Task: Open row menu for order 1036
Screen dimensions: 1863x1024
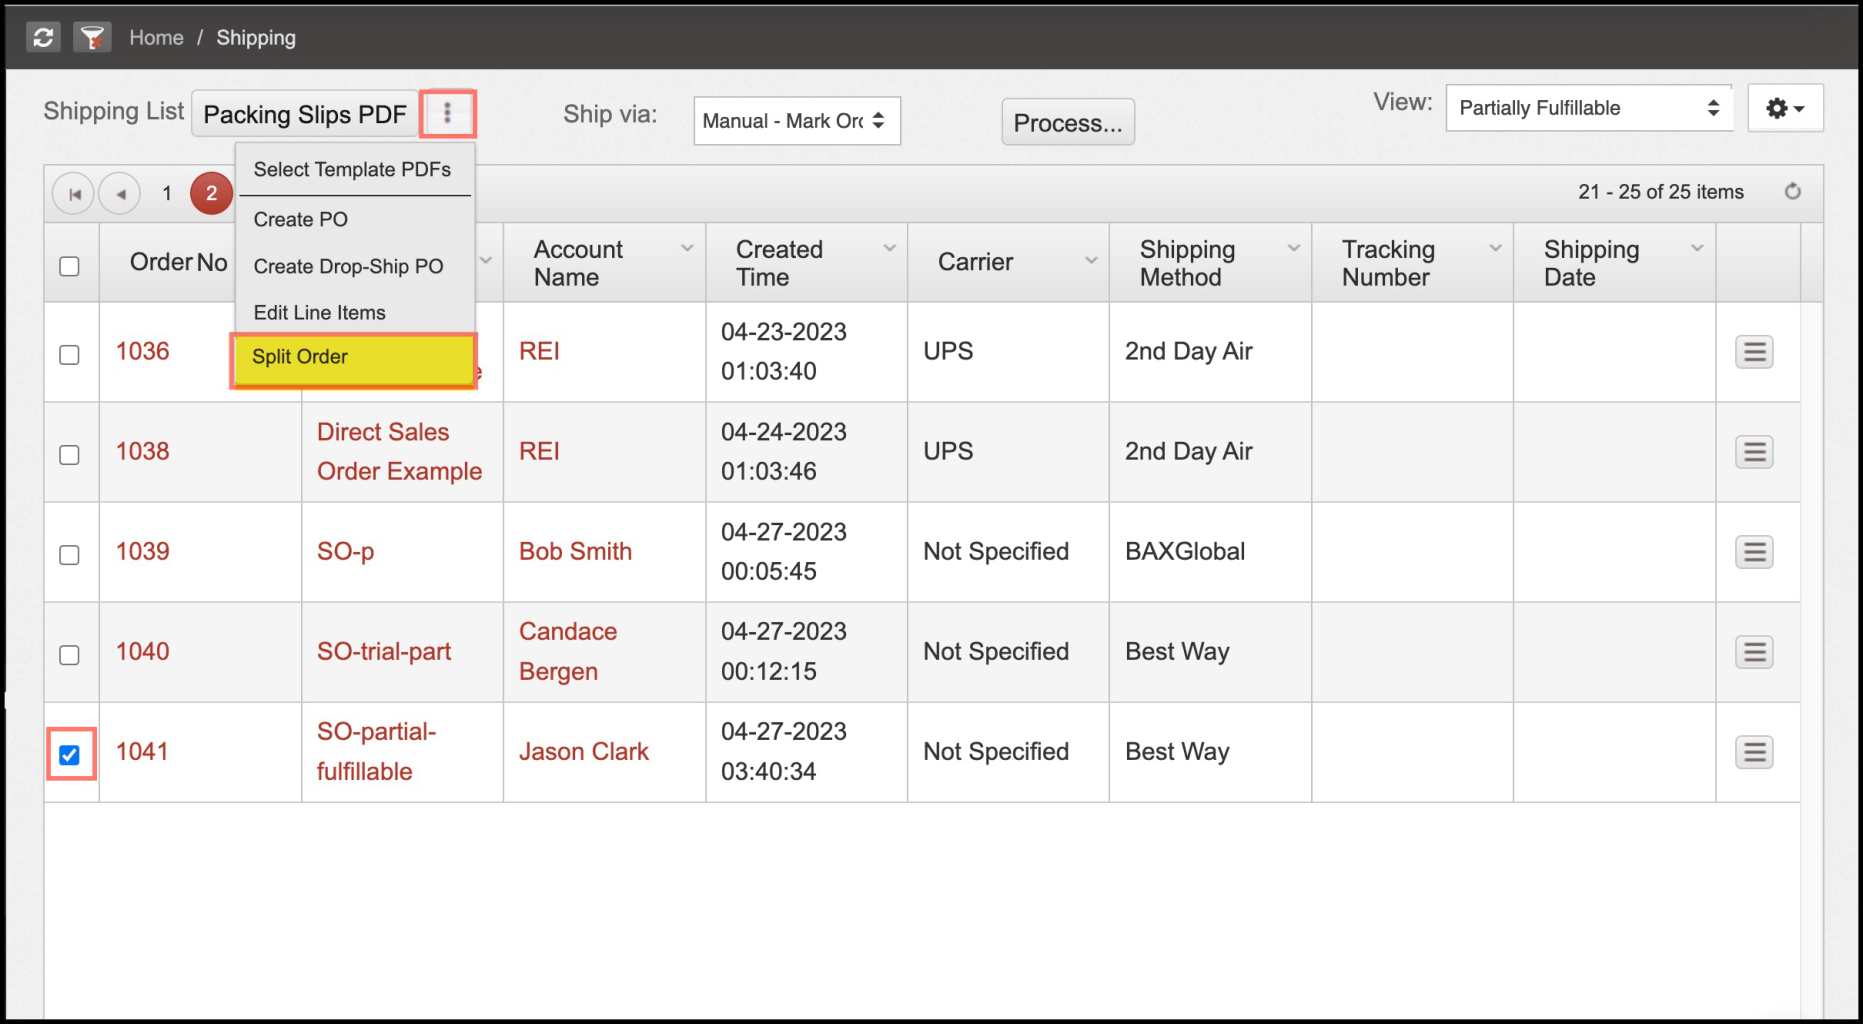Action: (x=1754, y=352)
